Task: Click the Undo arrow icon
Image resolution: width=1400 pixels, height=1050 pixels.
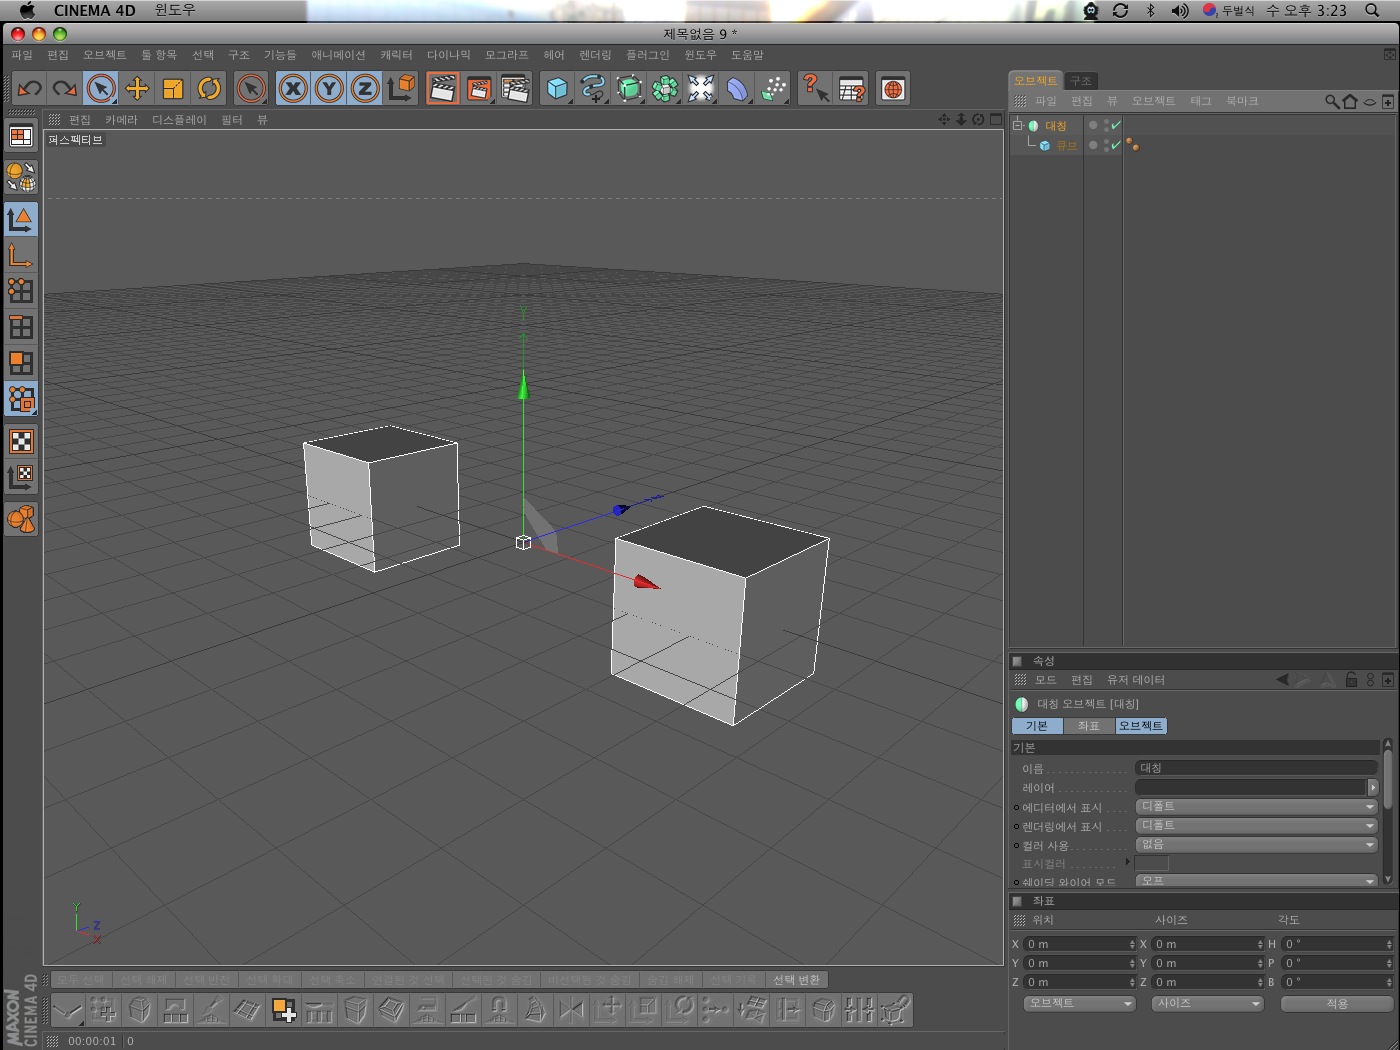Action: [29, 89]
